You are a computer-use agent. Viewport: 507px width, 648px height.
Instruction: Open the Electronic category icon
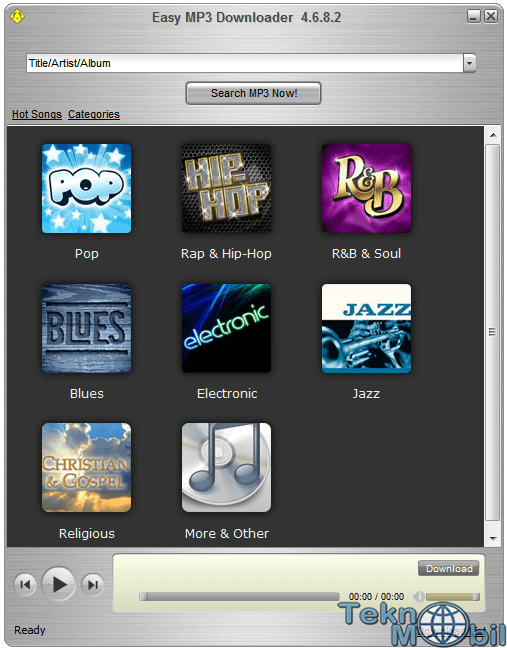coord(226,329)
